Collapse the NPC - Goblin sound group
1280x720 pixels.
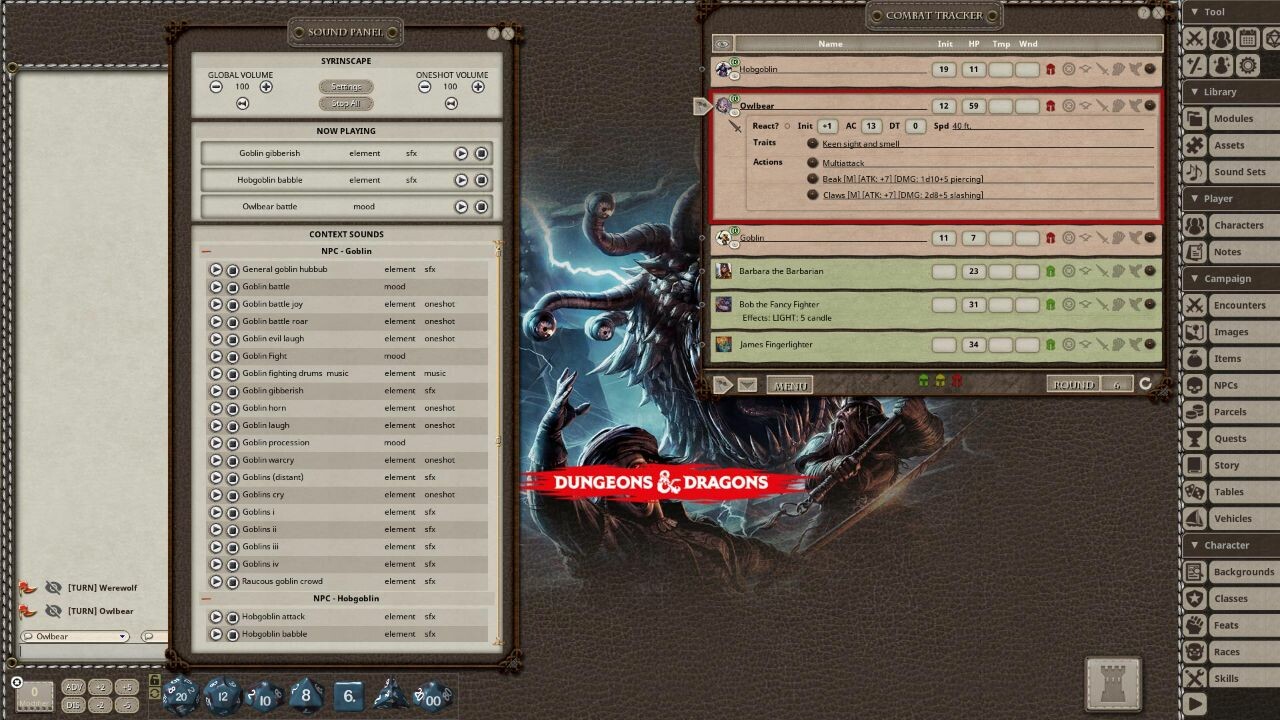coord(206,252)
